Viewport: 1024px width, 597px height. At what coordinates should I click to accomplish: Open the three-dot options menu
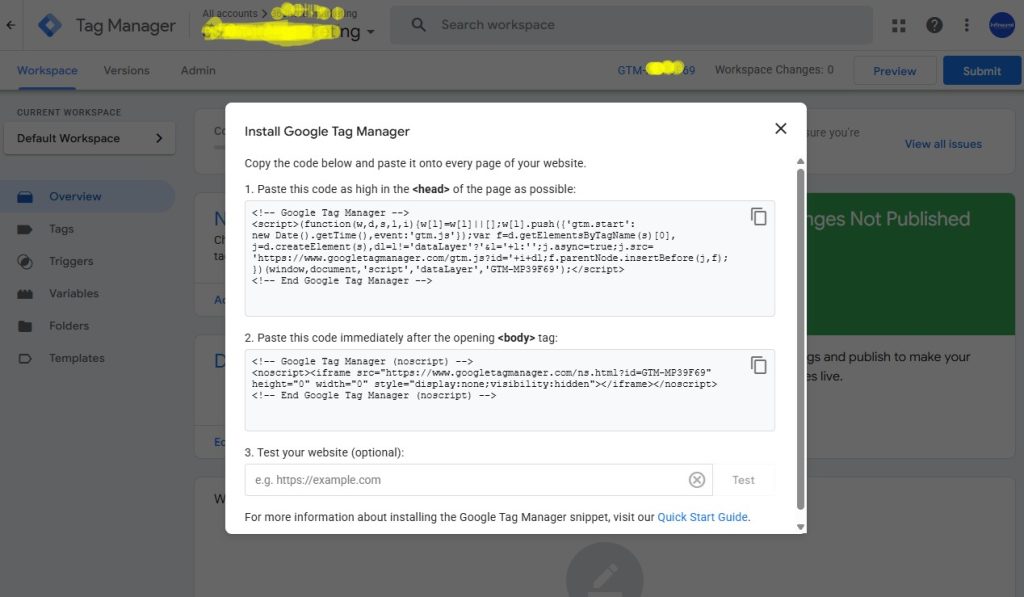tap(966, 24)
